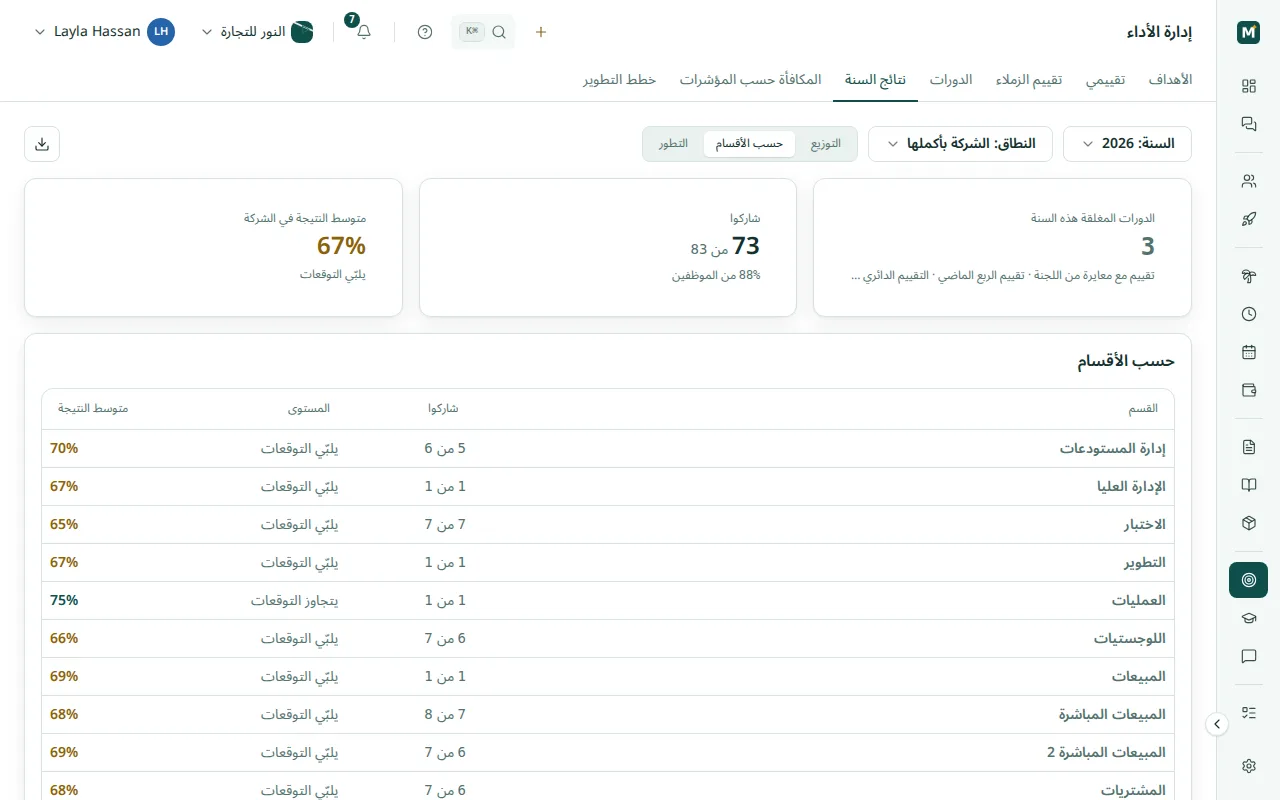Go to the employees people icon

[1248, 181]
